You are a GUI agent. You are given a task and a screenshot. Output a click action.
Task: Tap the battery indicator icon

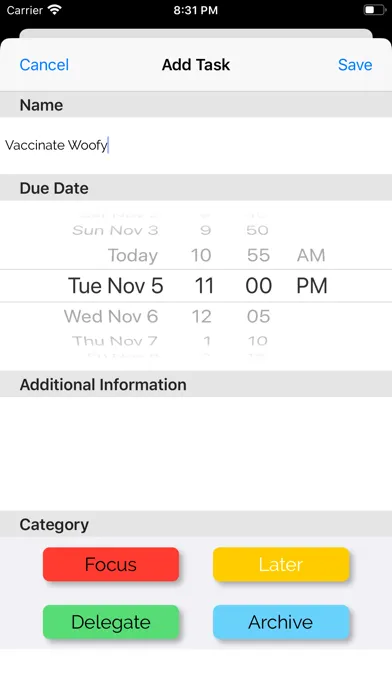375,10
